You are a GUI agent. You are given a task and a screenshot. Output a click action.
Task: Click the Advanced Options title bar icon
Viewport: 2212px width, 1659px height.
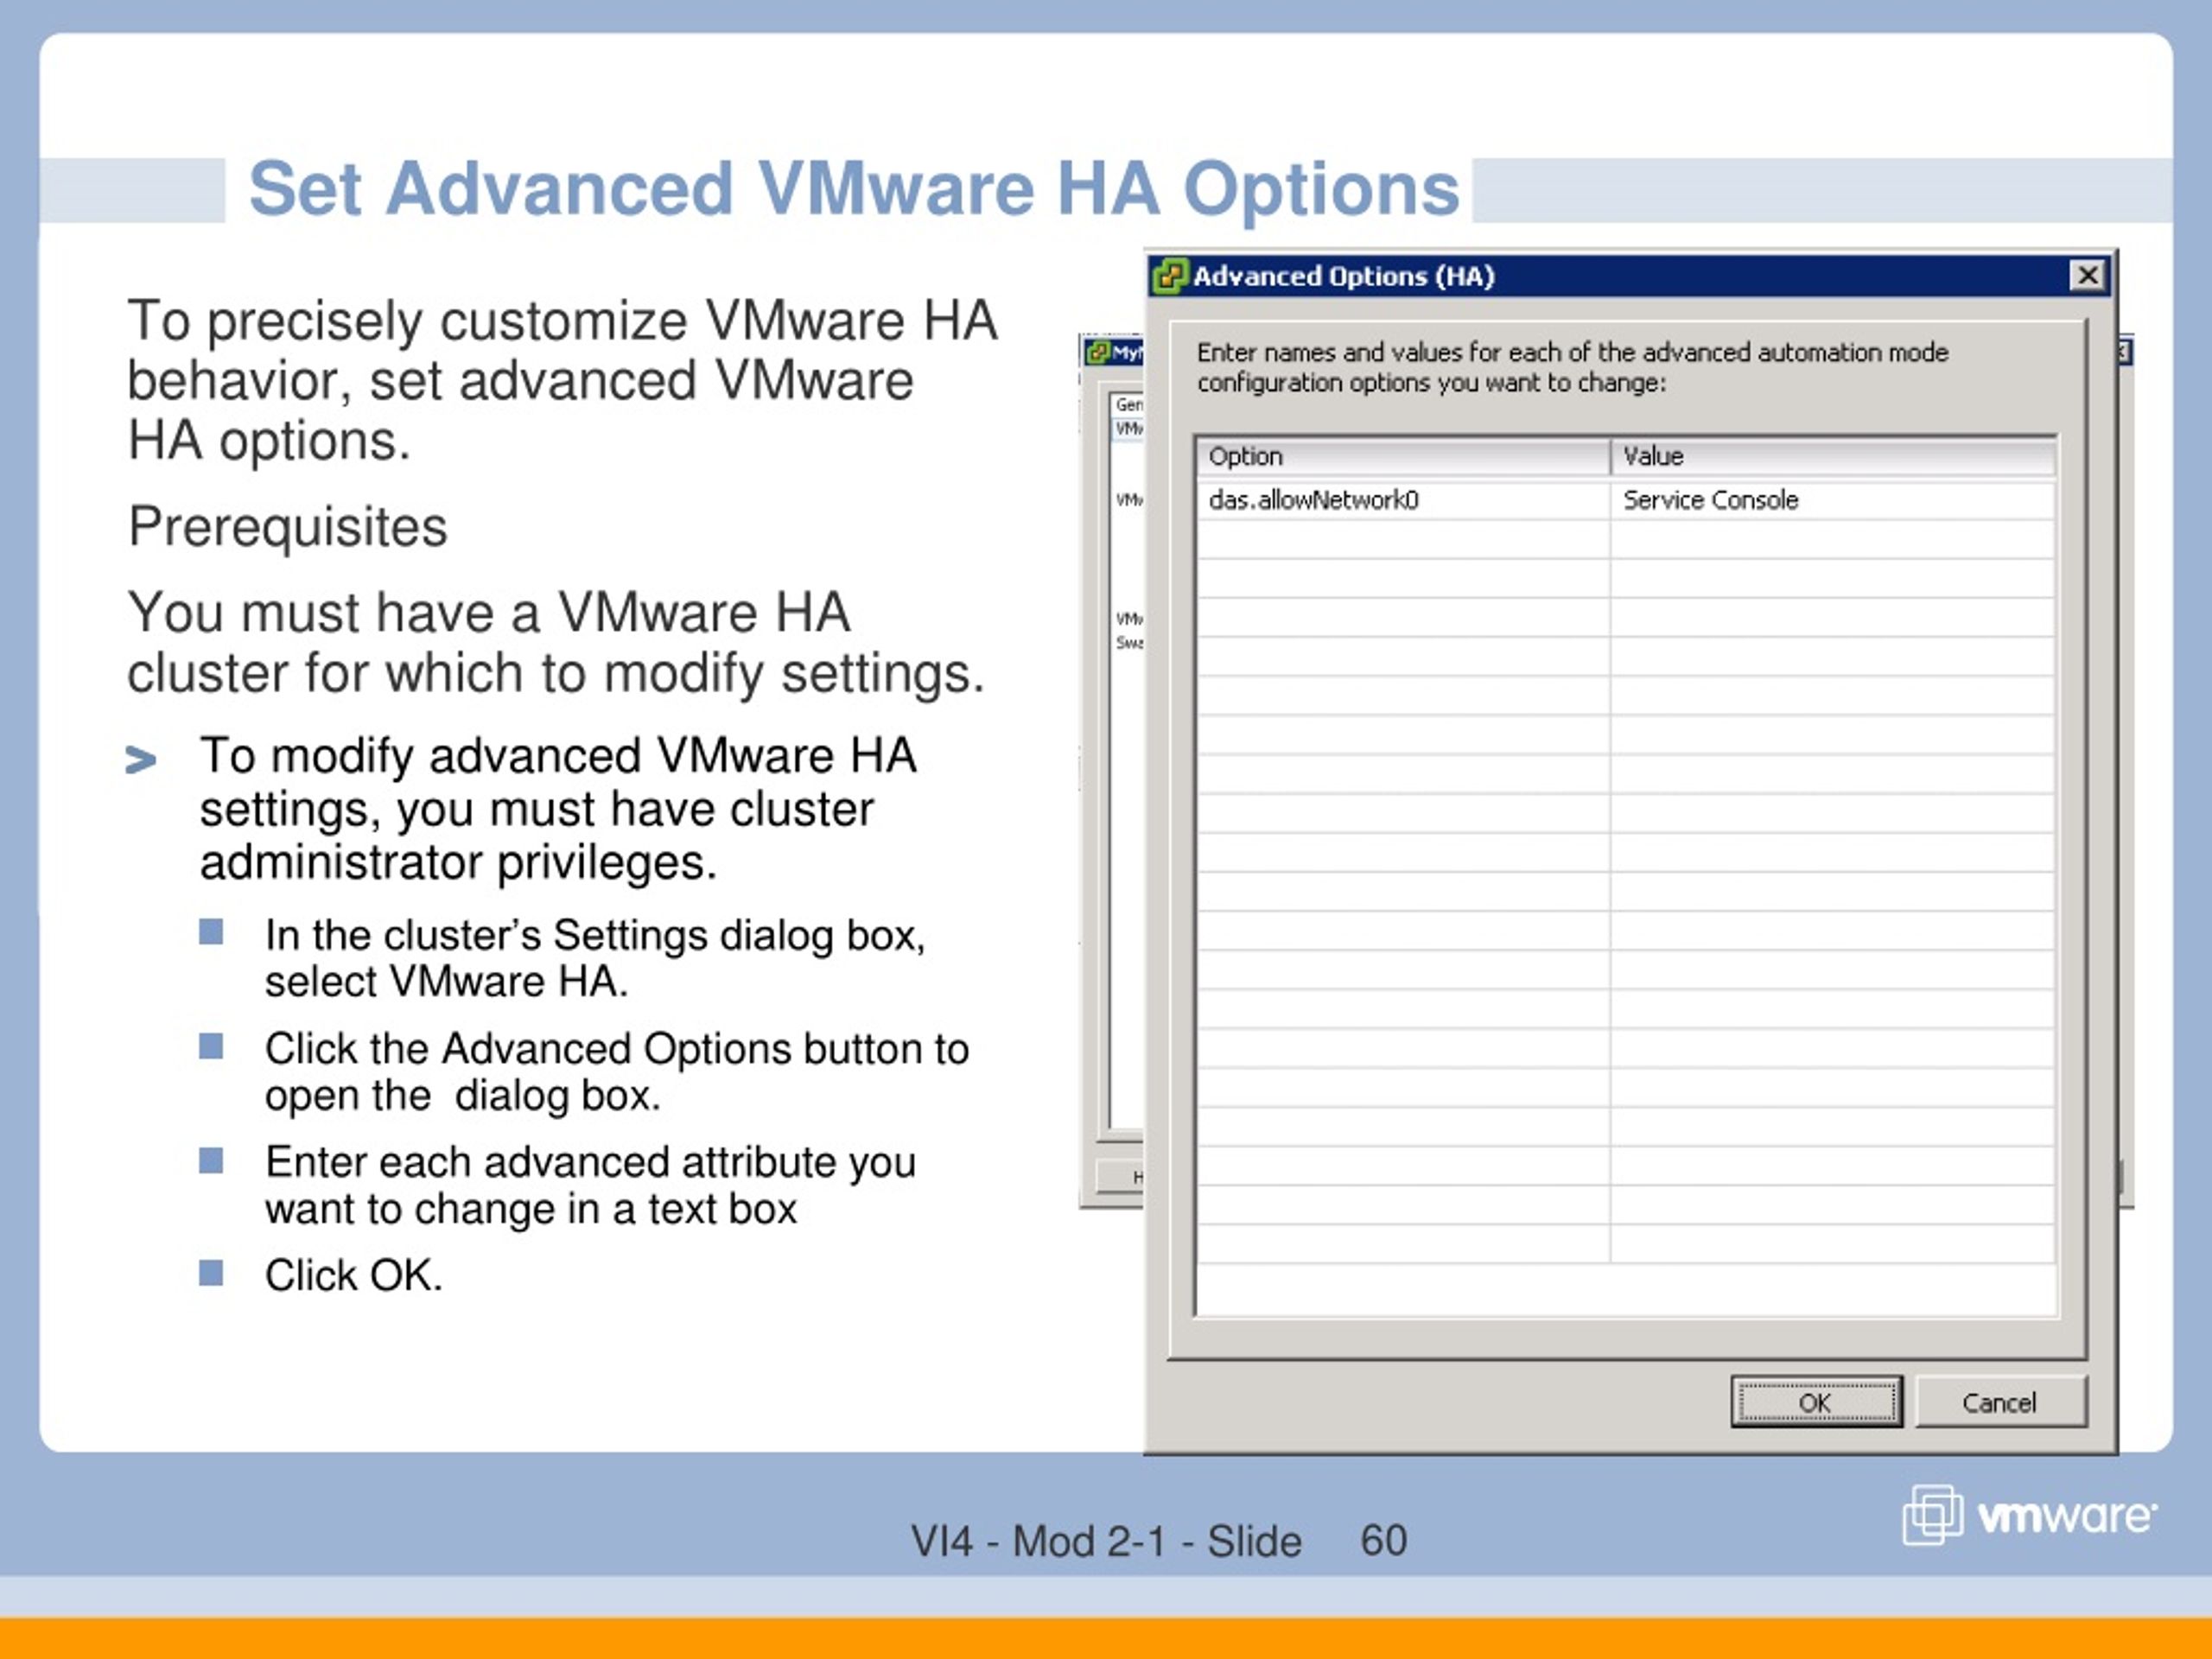click(x=1170, y=276)
